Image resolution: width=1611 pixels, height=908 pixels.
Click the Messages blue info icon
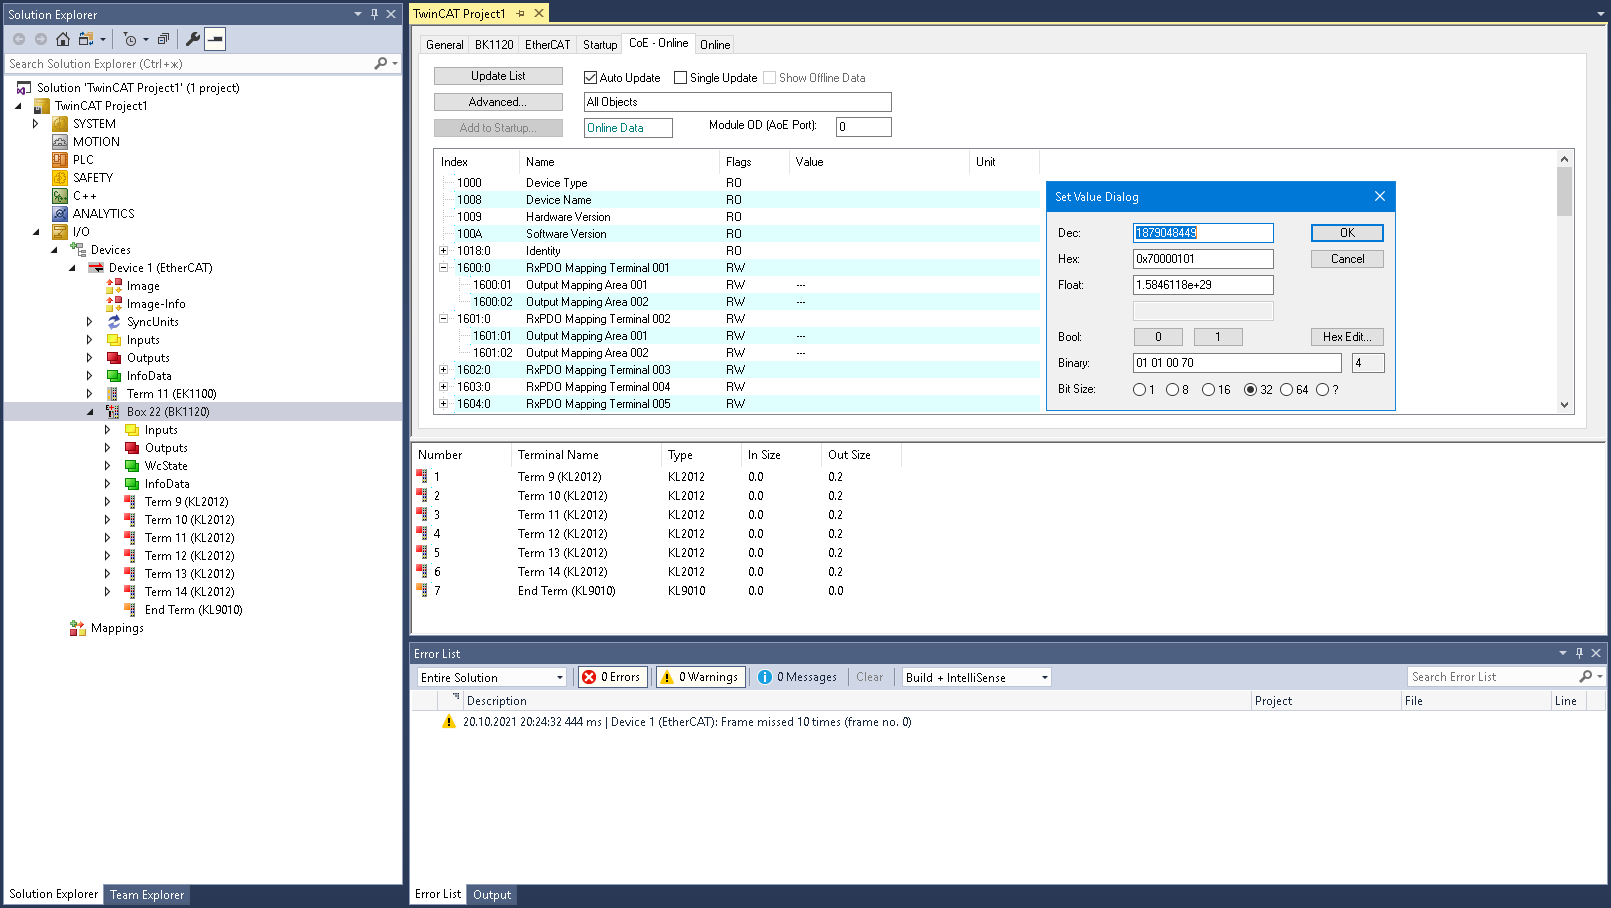[x=765, y=677]
